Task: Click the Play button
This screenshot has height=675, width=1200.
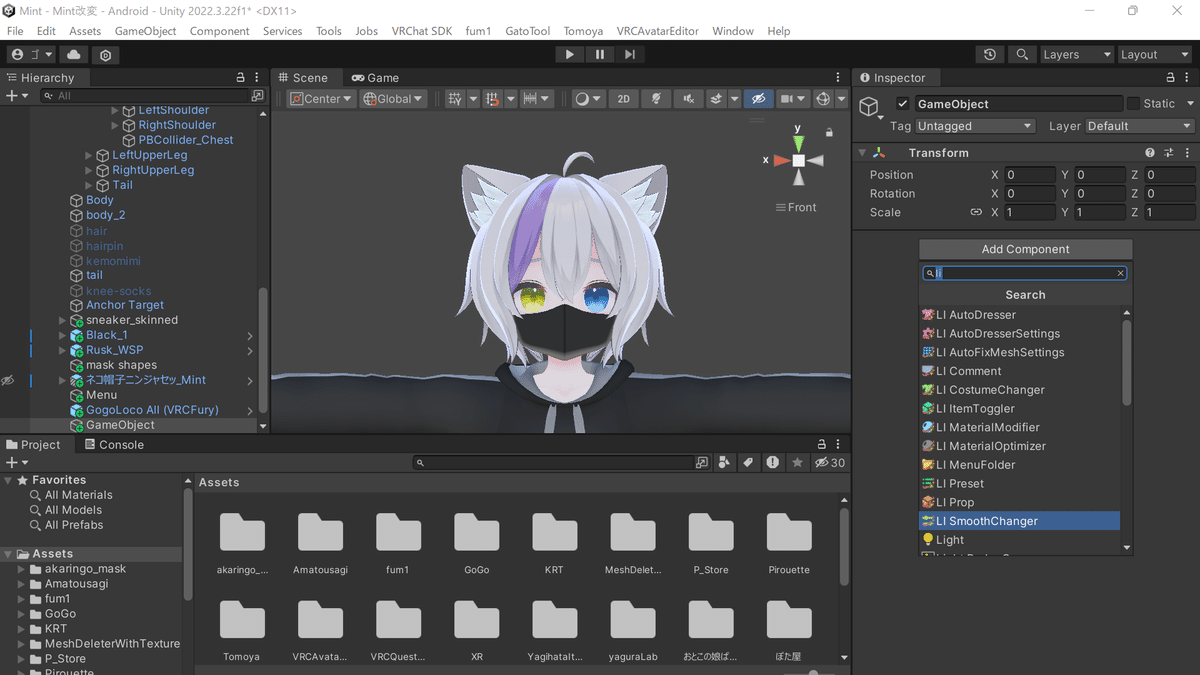Action: point(569,55)
